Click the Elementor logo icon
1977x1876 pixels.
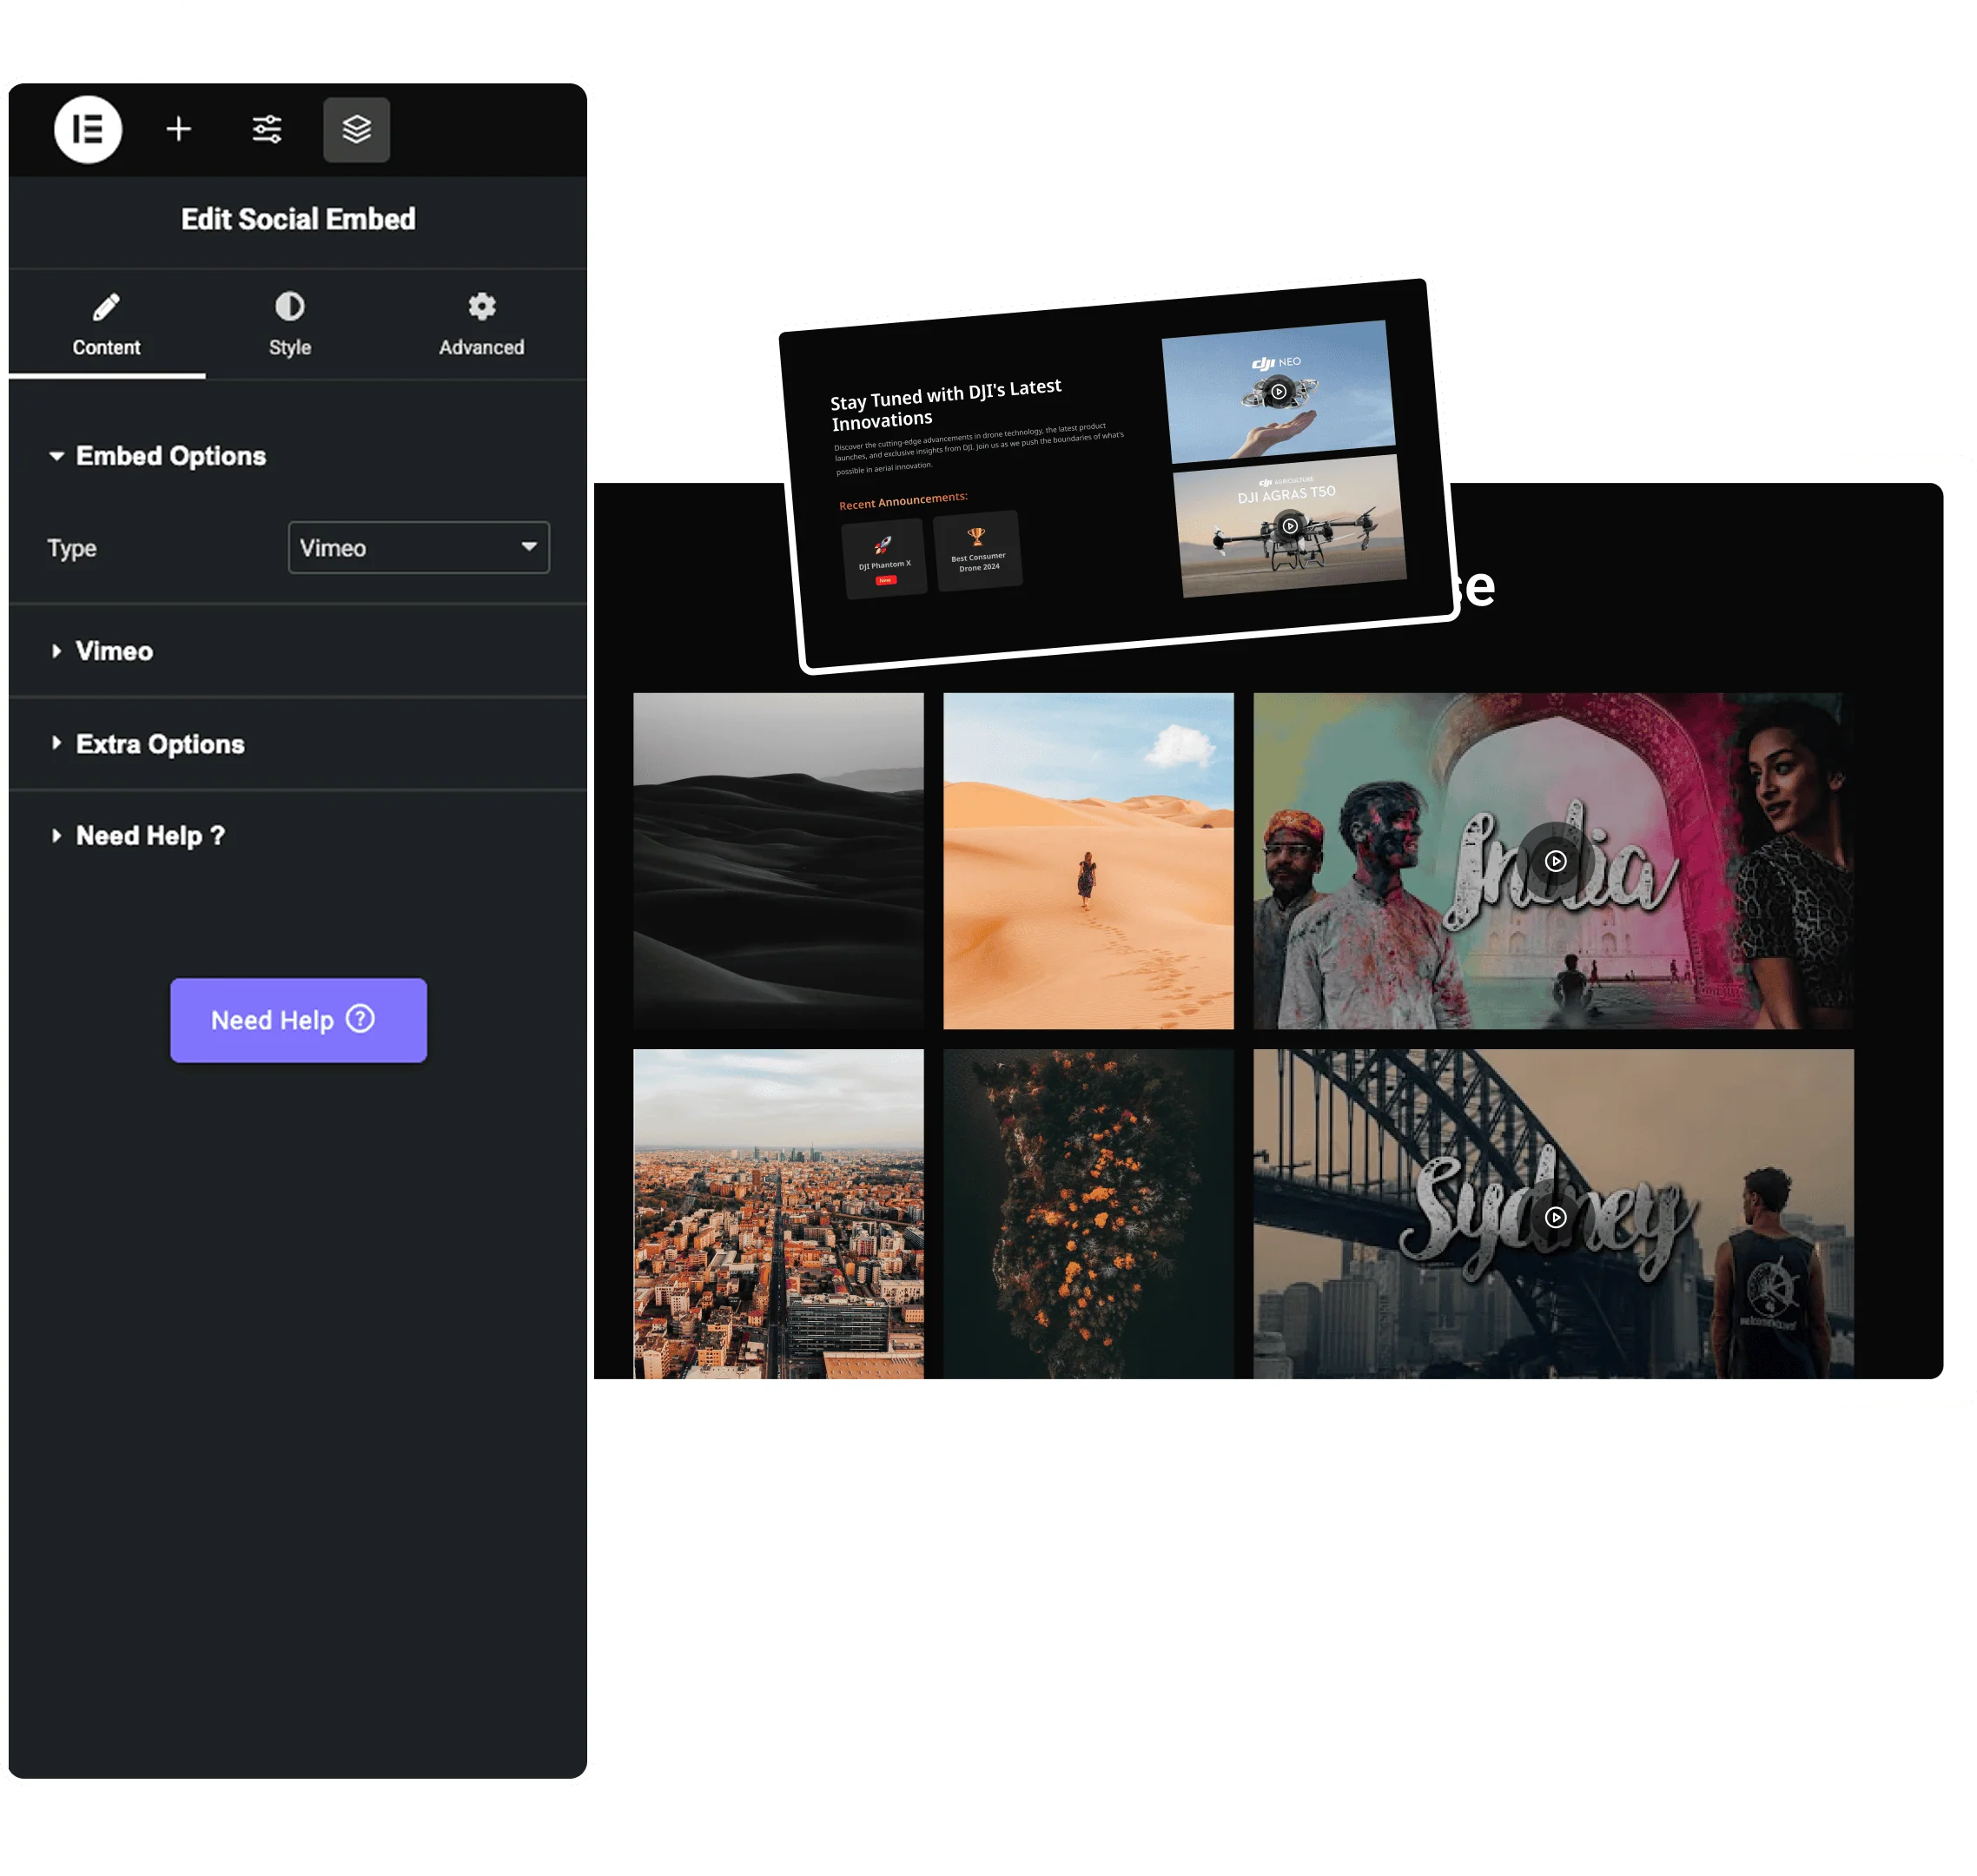click(88, 130)
